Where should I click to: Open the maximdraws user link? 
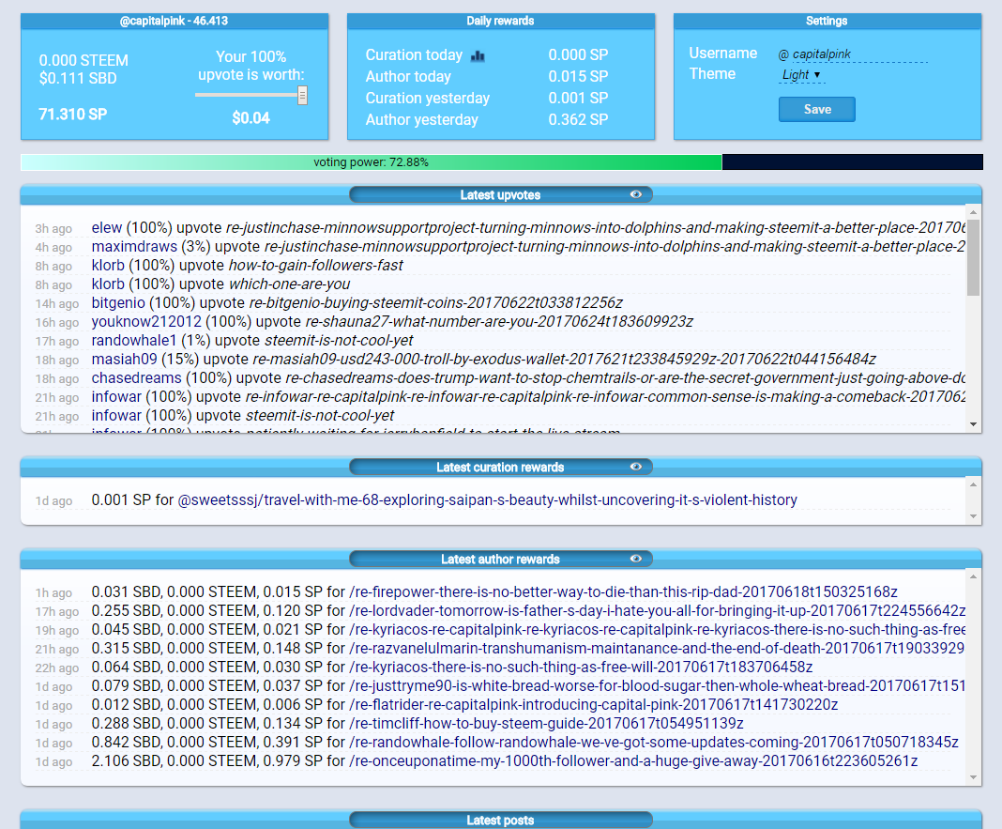(134, 247)
